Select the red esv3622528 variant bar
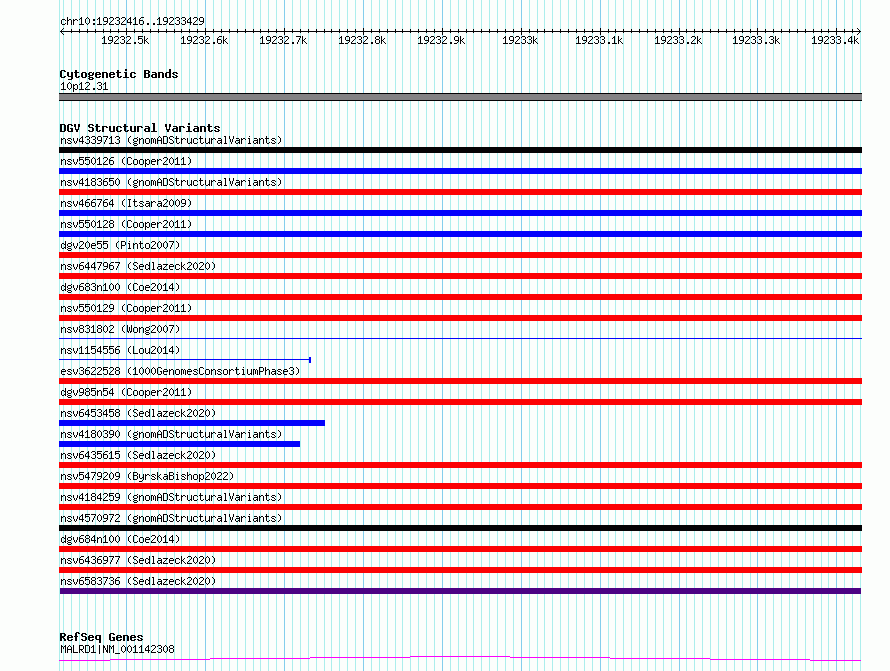This screenshot has height=671, width=890. 460,381
